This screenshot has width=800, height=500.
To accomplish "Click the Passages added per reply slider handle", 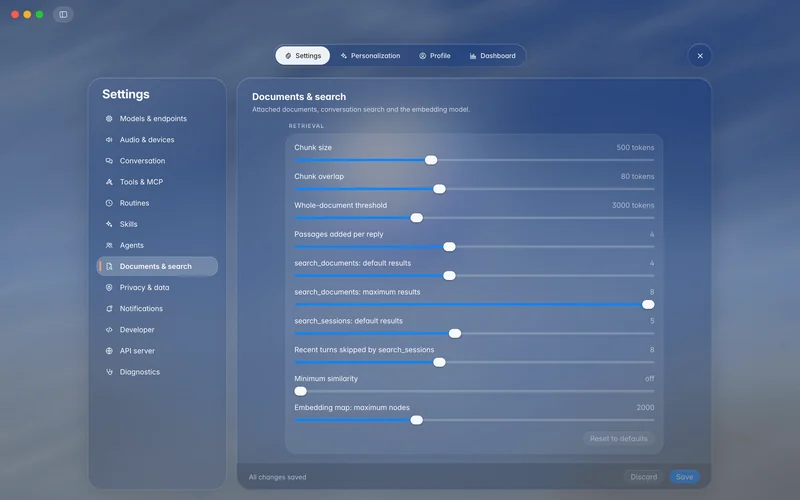I will tap(449, 247).
